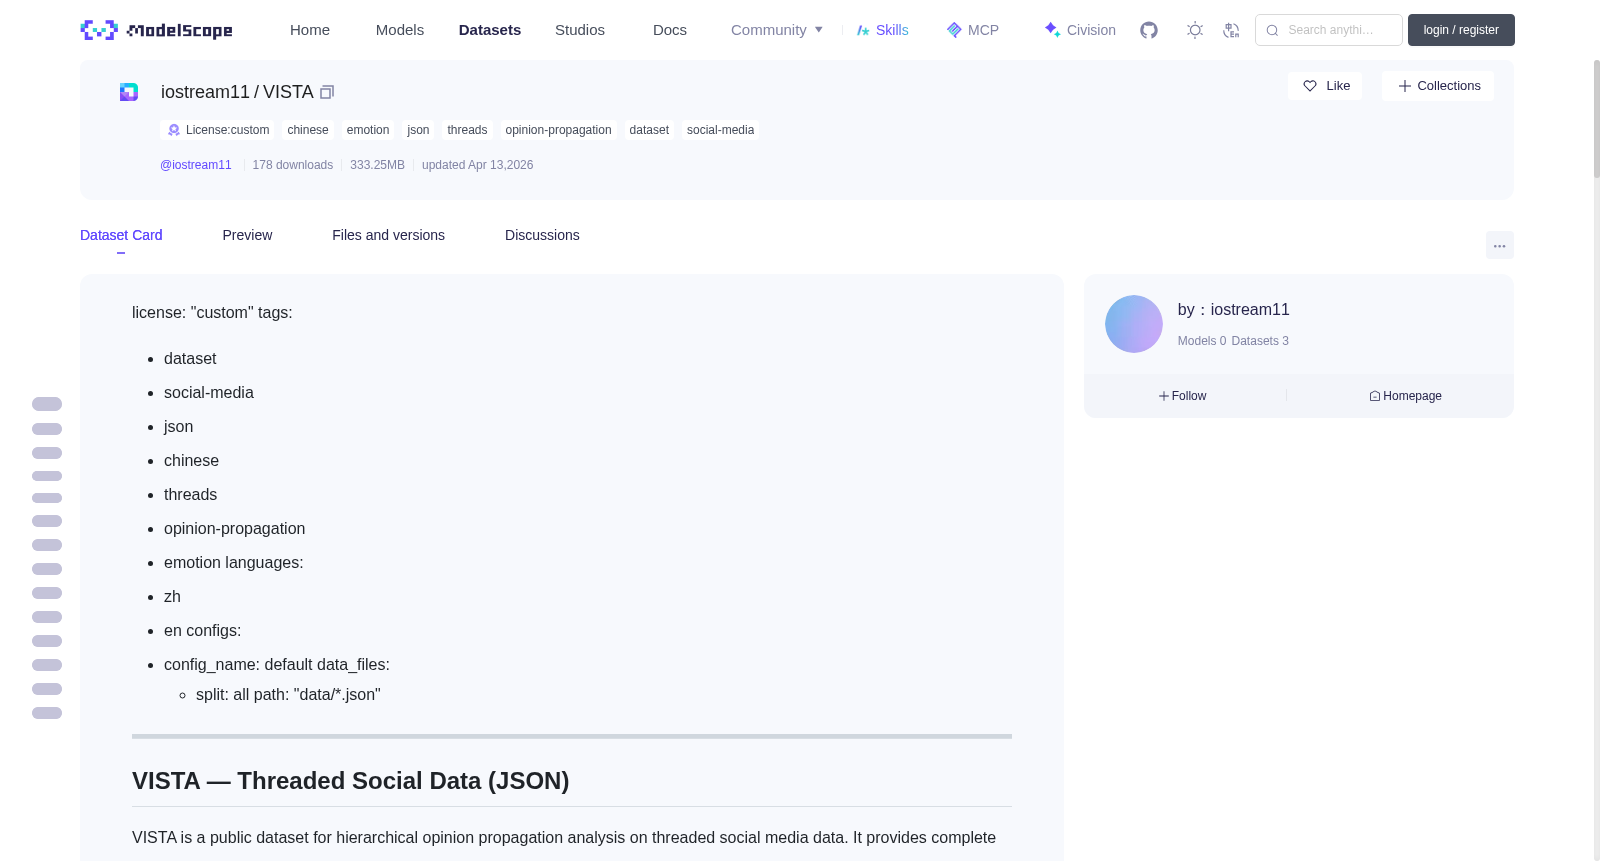Screen dimensions: 1600x861
Task: Click the heading VISTA — Threaded Social Data (JSON)
Action: click(x=351, y=781)
